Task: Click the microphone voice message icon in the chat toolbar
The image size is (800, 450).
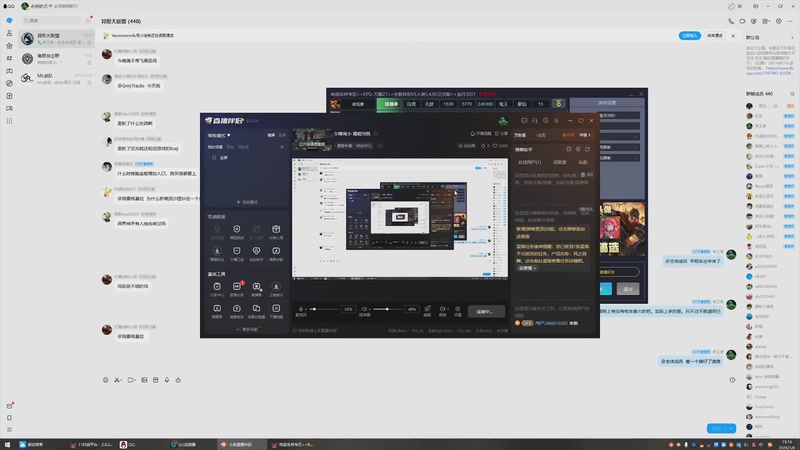Action: [167, 380]
